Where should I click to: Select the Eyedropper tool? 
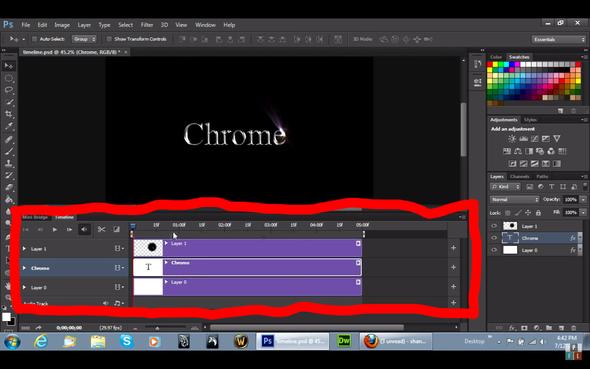pyautogui.click(x=9, y=126)
